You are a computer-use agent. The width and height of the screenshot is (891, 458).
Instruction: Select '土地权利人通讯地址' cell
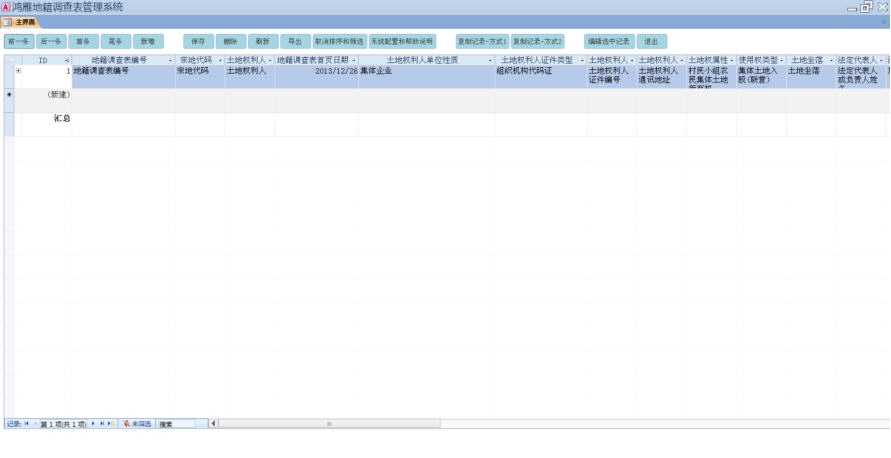point(661,77)
